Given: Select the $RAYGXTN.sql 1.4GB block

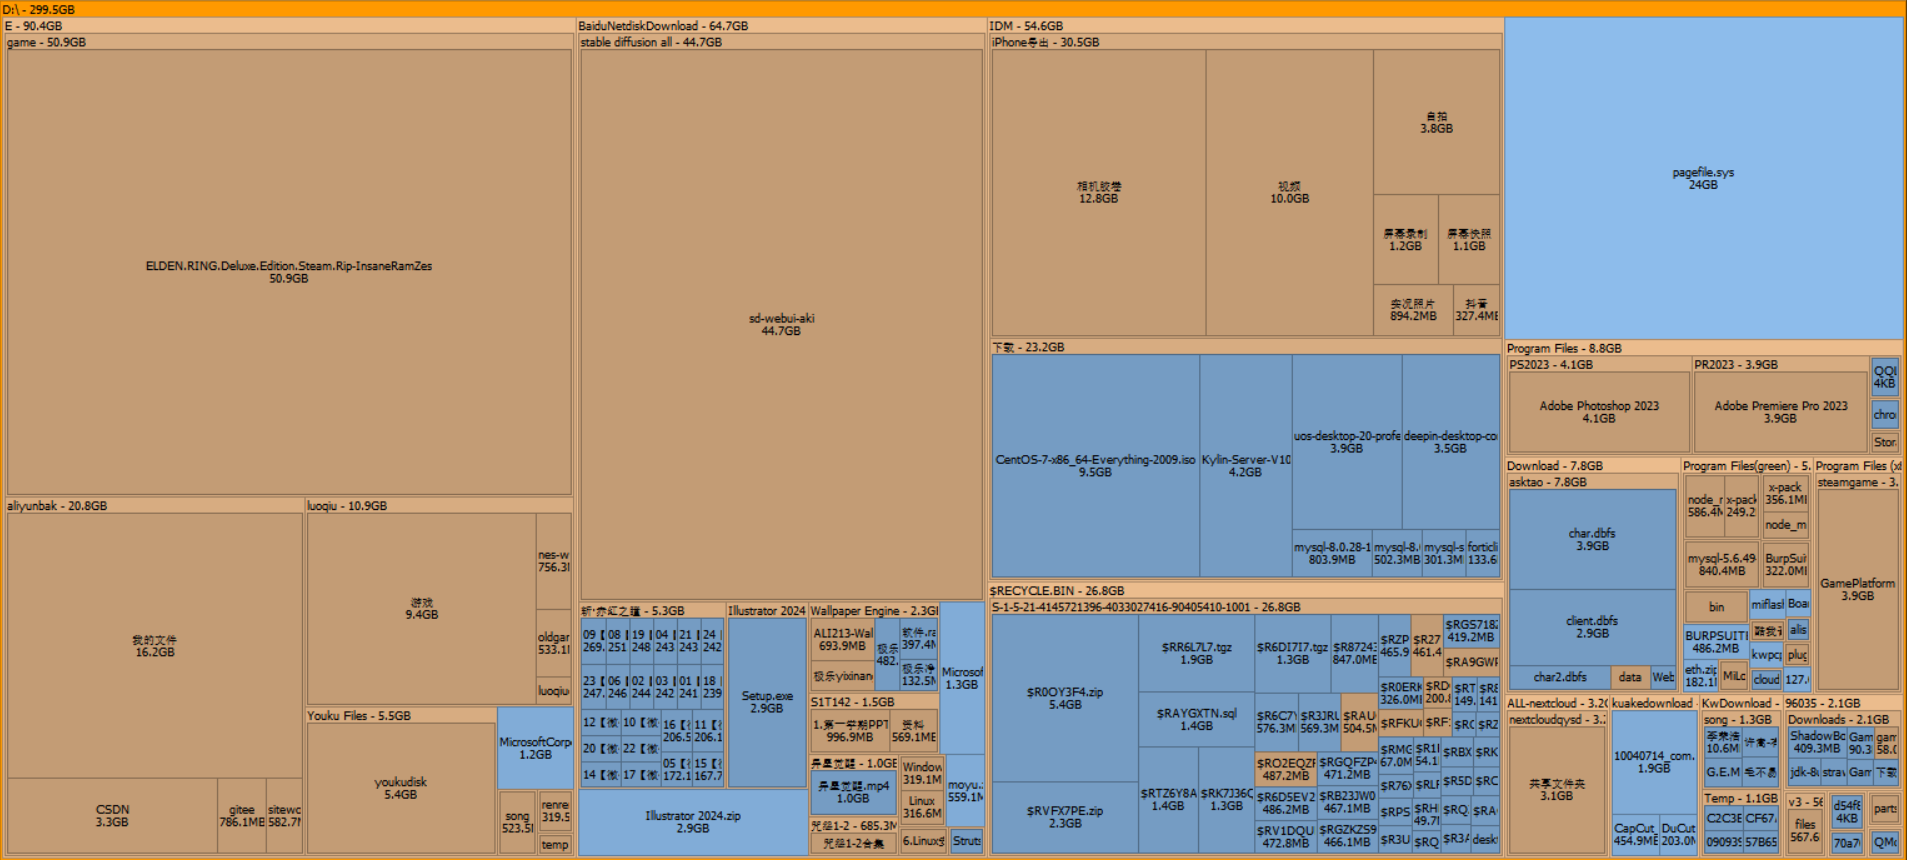Looking at the screenshot, I should click(x=1196, y=719).
